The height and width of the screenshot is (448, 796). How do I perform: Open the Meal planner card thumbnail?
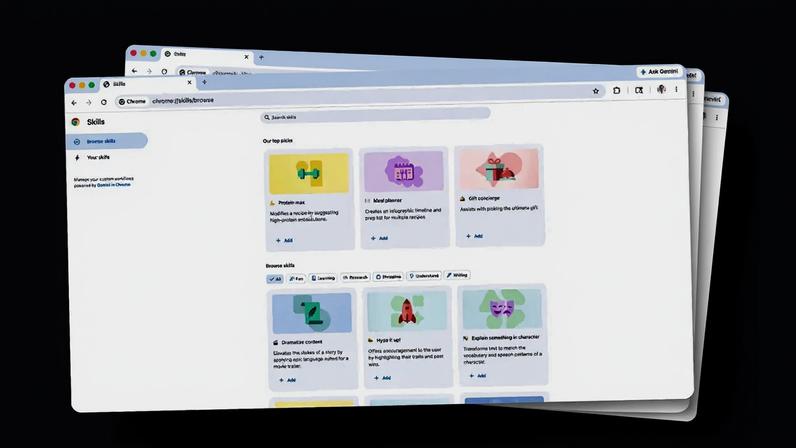click(404, 172)
